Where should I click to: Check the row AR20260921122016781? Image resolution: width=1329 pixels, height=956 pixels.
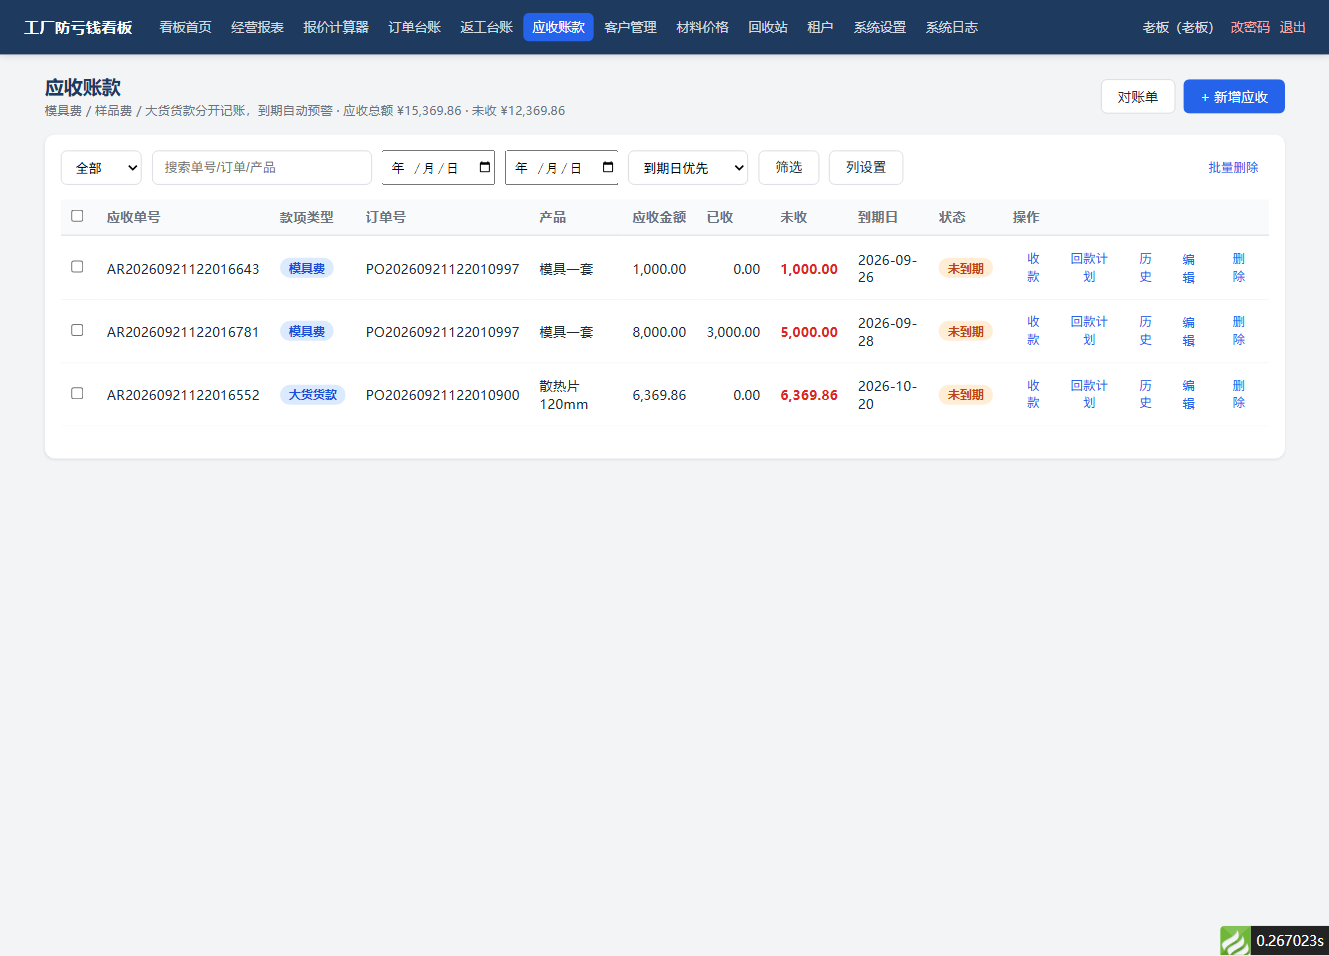[77, 330]
